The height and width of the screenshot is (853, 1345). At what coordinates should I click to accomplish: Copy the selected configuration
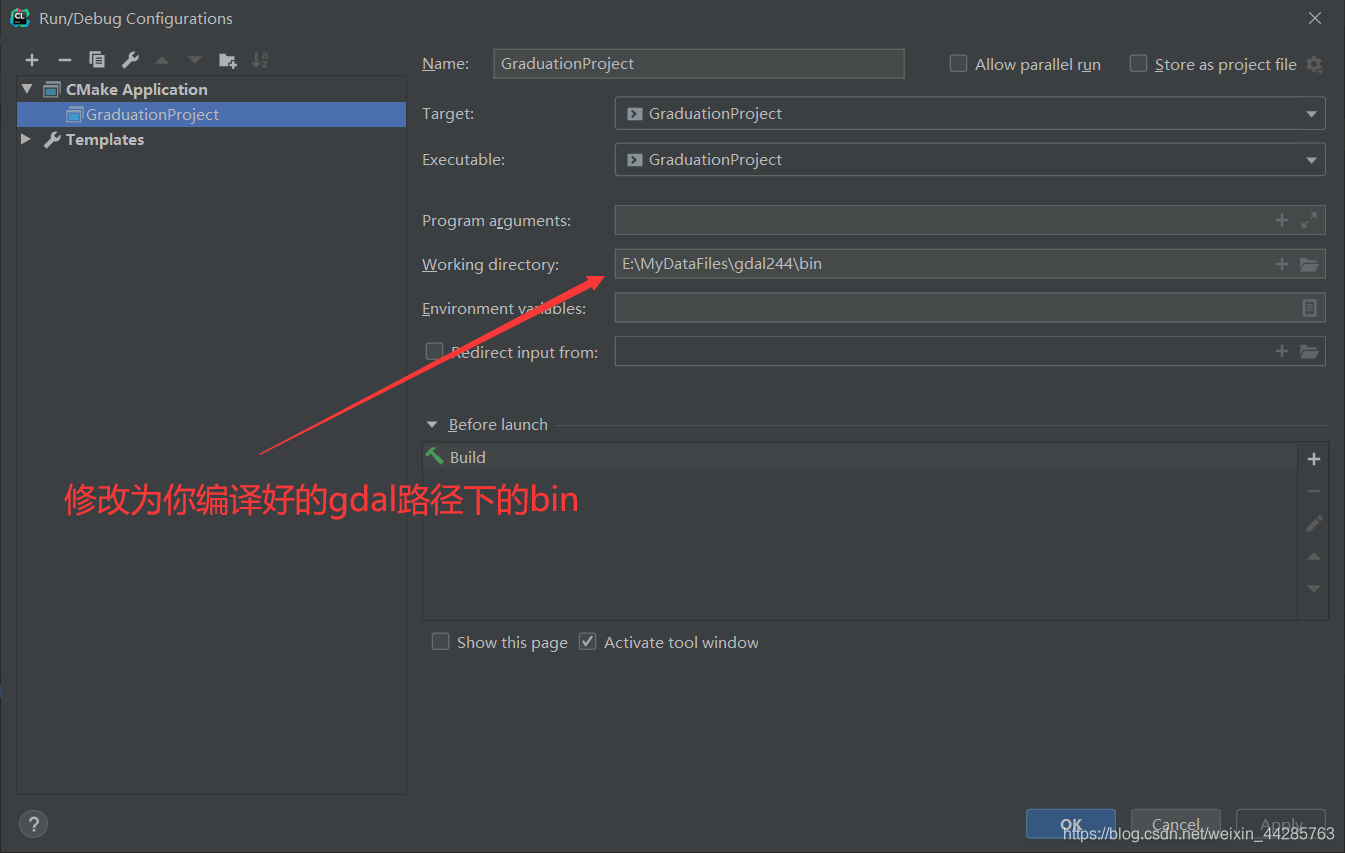97,60
